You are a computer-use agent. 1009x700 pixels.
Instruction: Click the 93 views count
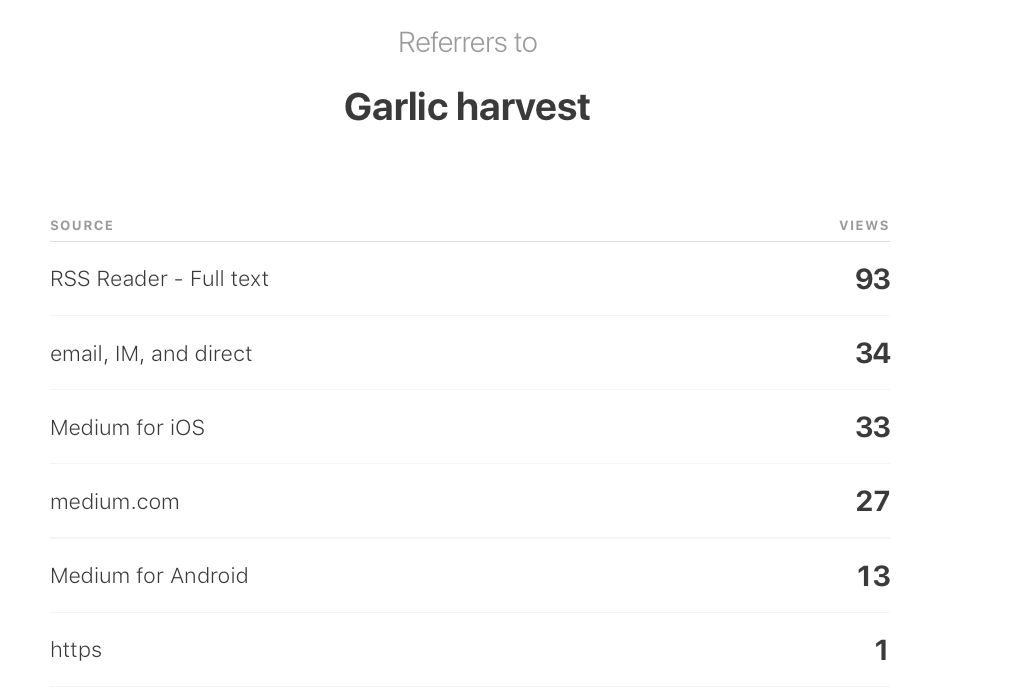click(872, 279)
